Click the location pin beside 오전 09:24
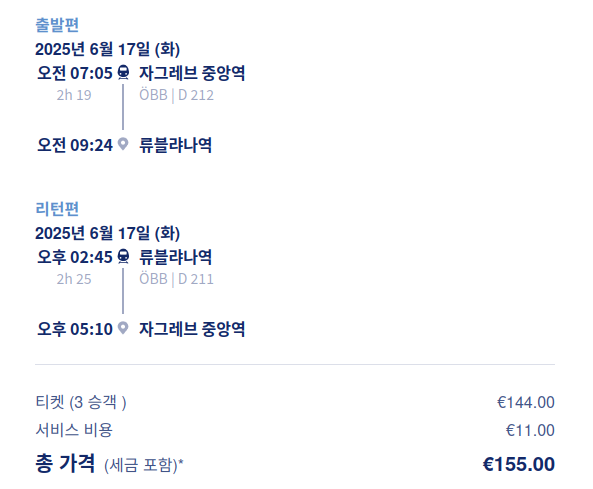 tap(123, 144)
